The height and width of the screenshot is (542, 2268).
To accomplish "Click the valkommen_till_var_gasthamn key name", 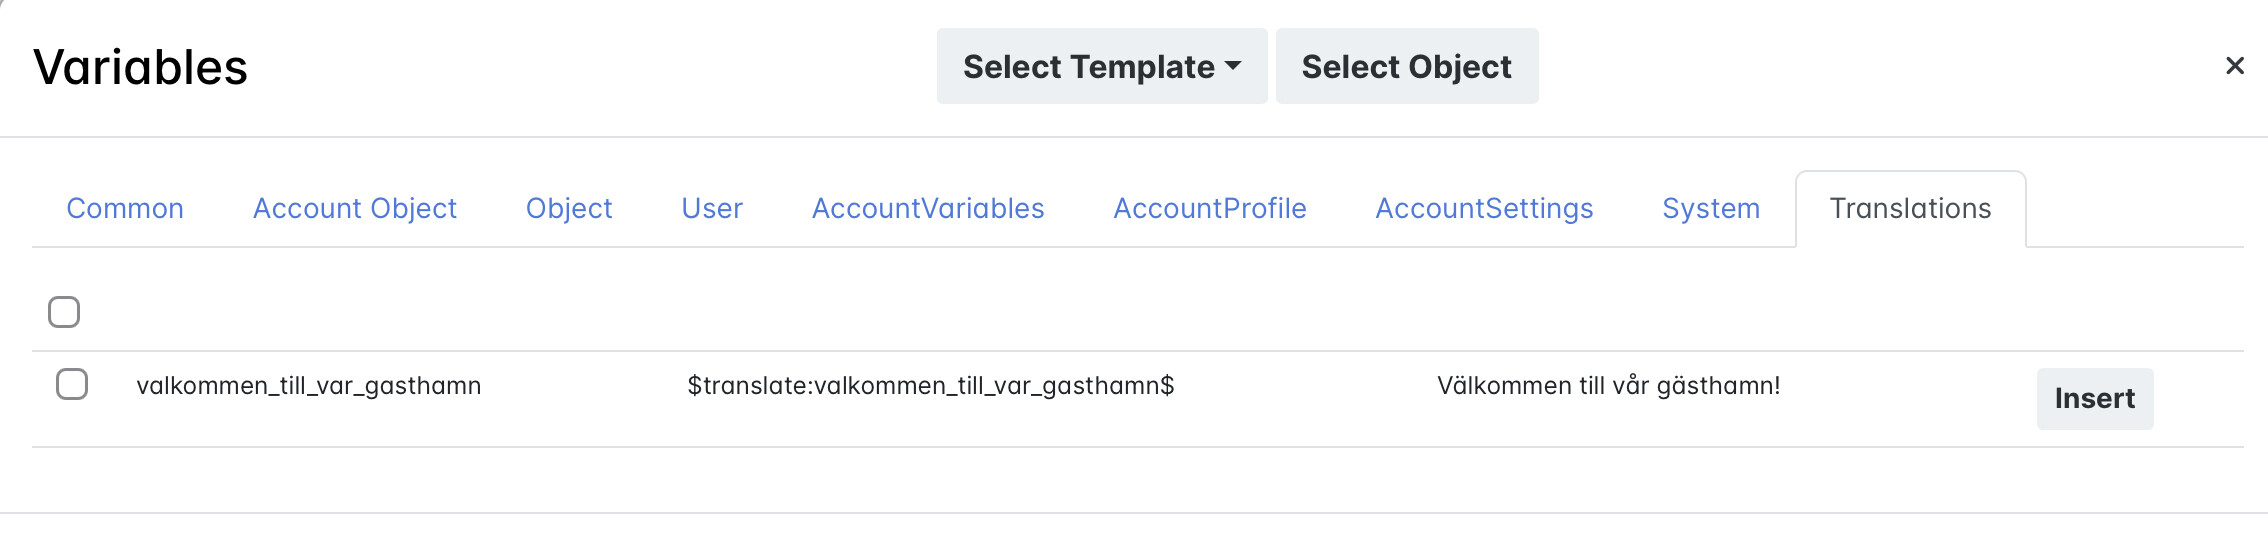I will (309, 386).
